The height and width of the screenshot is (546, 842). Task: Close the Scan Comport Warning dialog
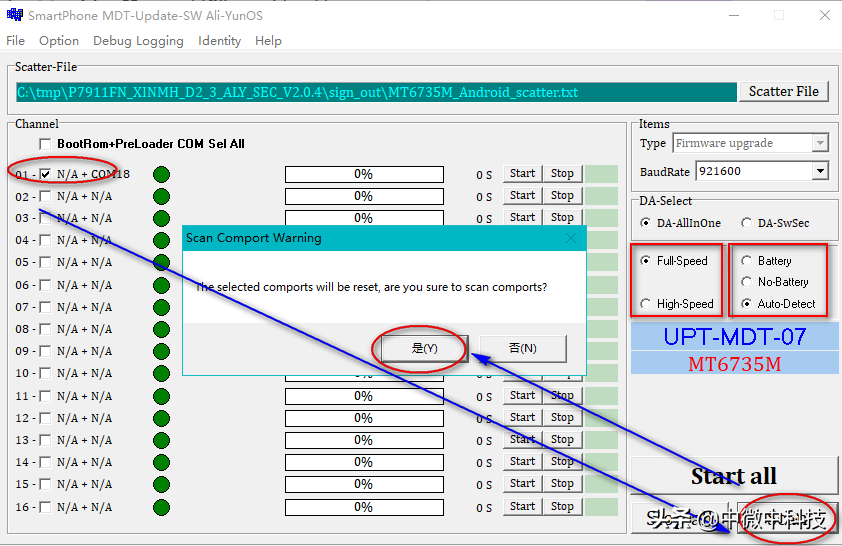coord(571,238)
